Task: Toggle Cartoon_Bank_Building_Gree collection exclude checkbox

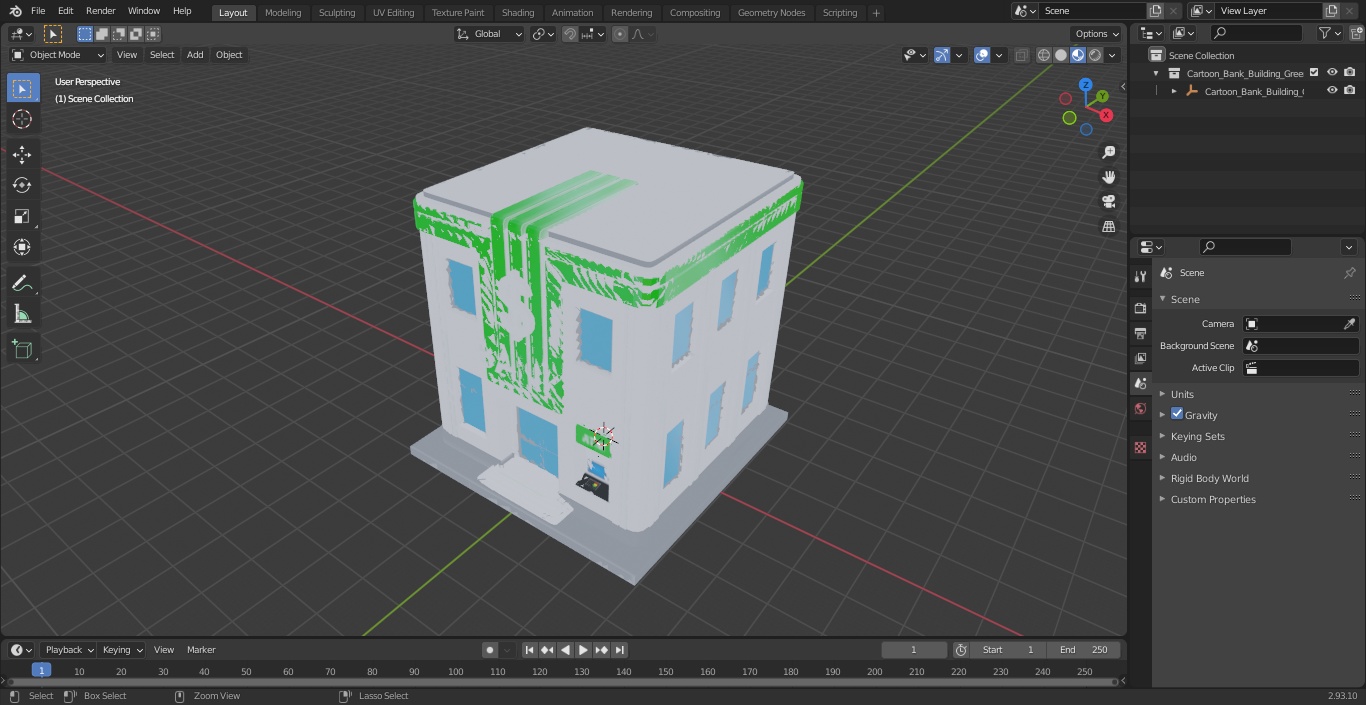Action: coord(1314,73)
